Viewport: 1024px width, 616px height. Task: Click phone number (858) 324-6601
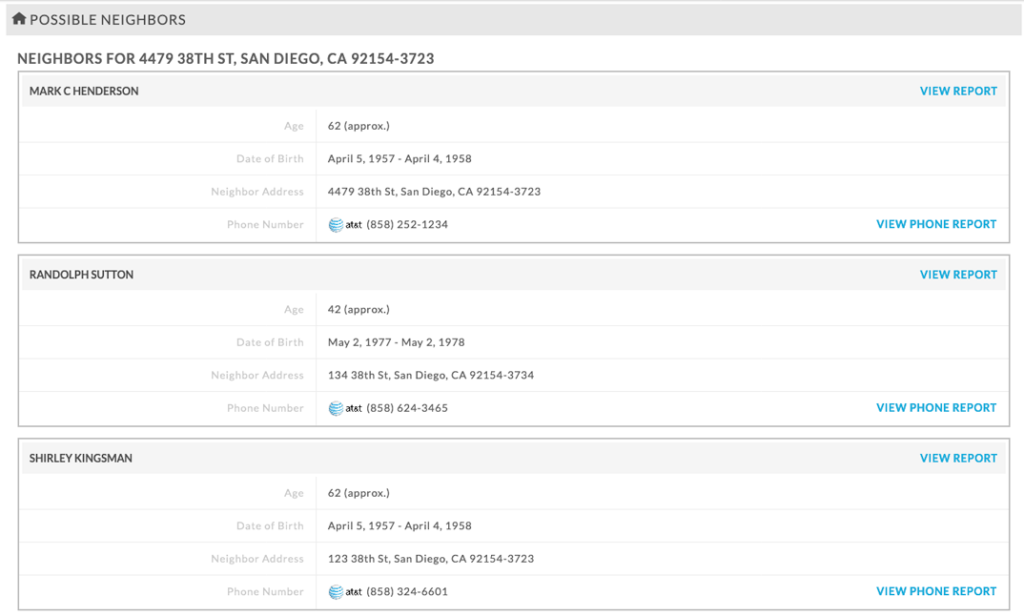pos(407,592)
